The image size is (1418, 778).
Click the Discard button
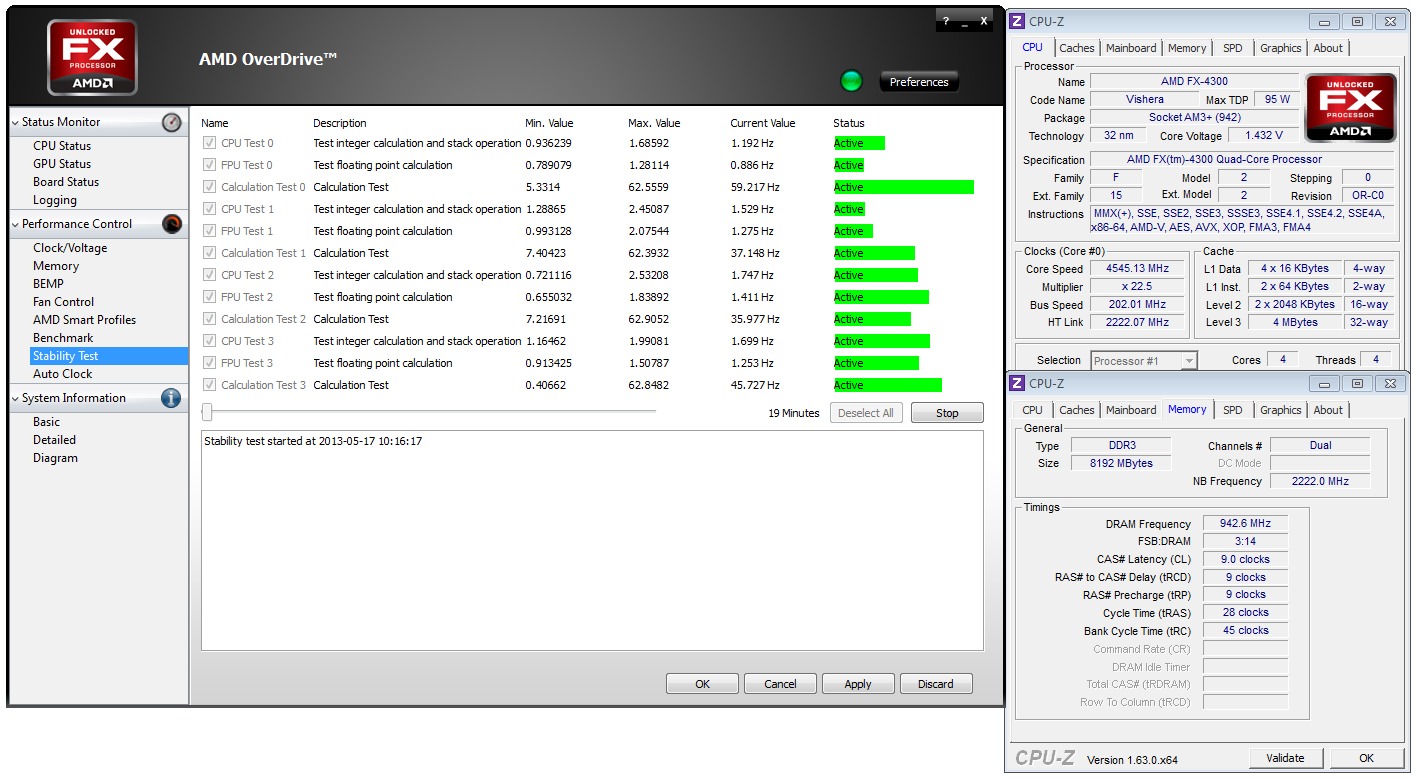[936, 684]
